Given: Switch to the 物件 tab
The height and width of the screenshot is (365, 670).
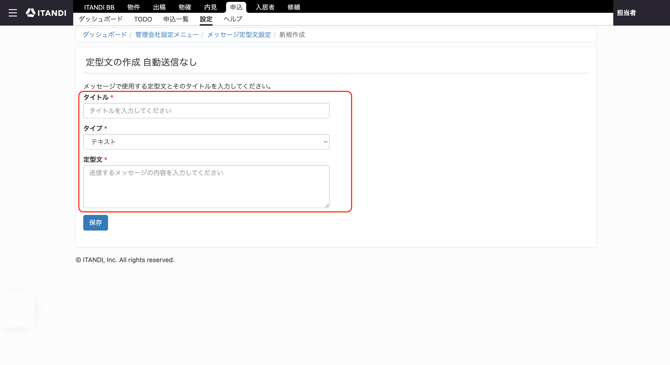Looking at the screenshot, I should point(133,7).
